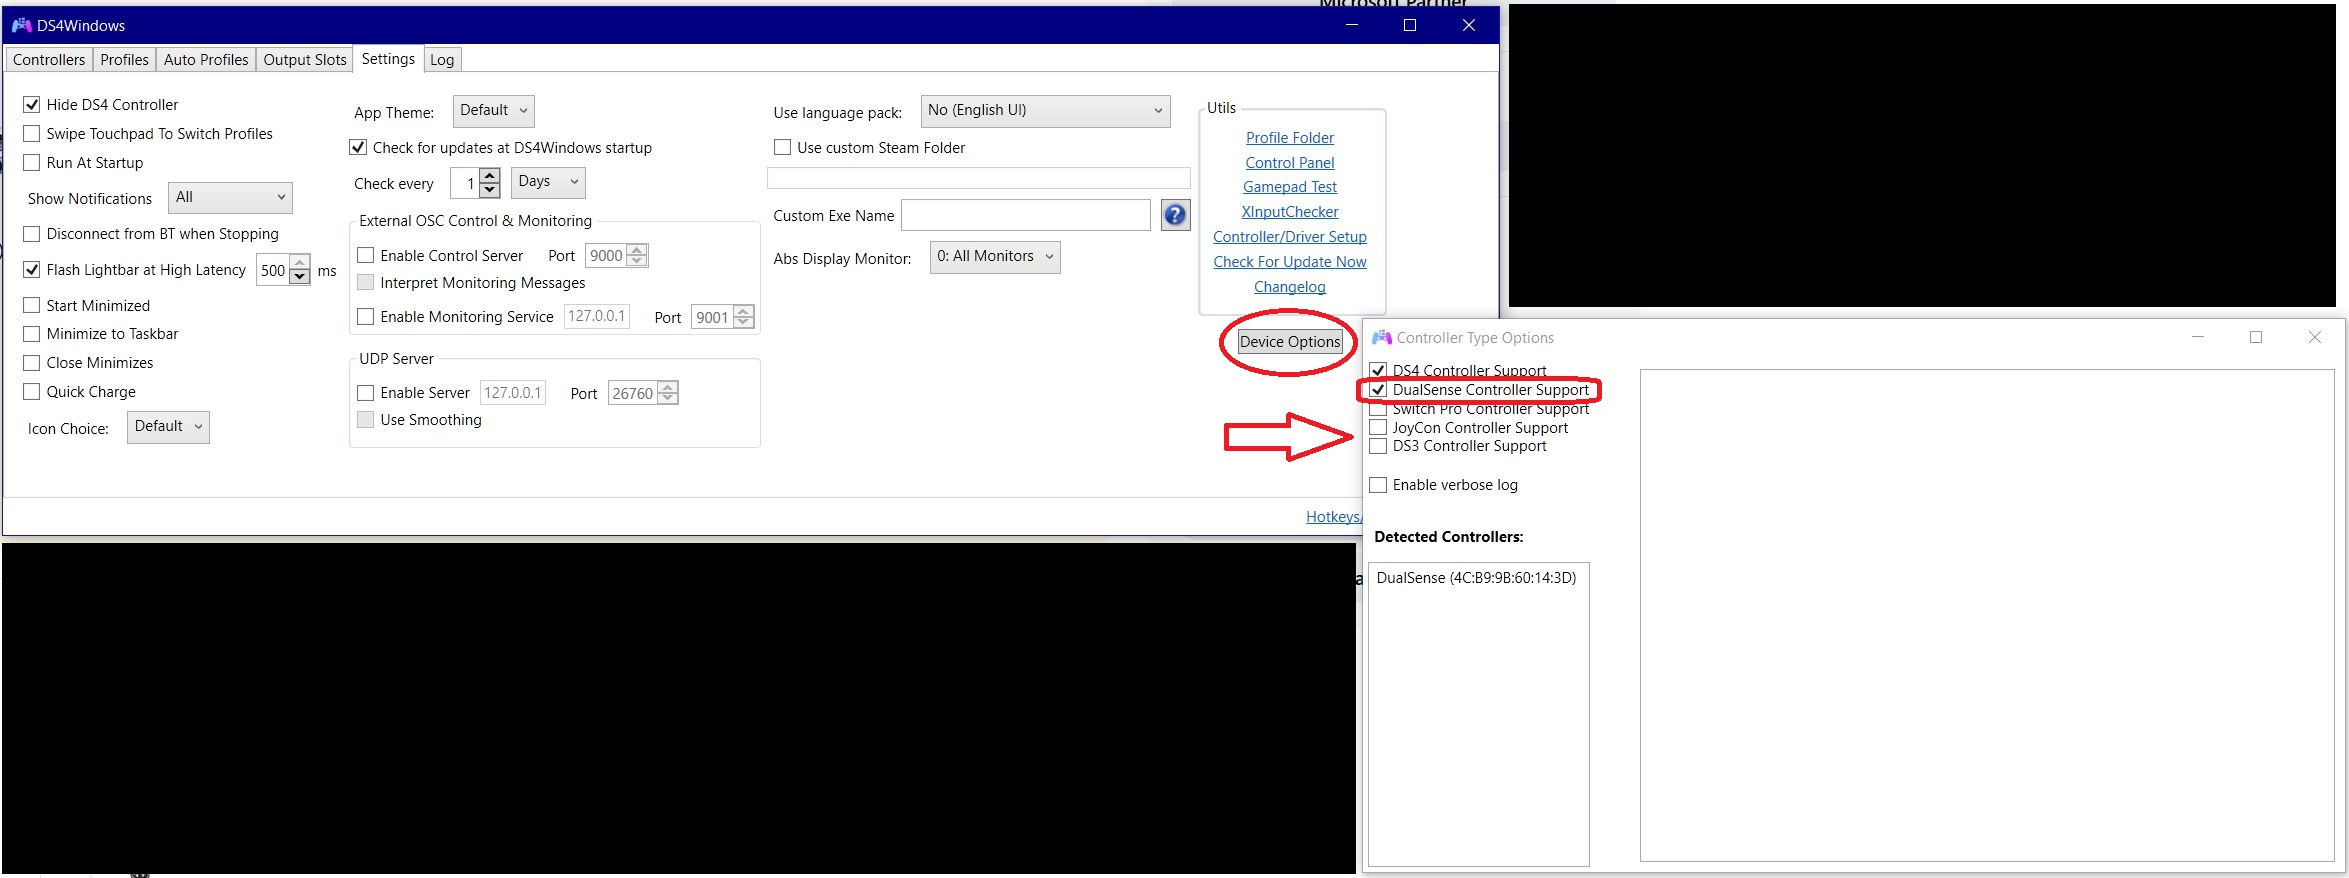Open the Log tab

442,60
